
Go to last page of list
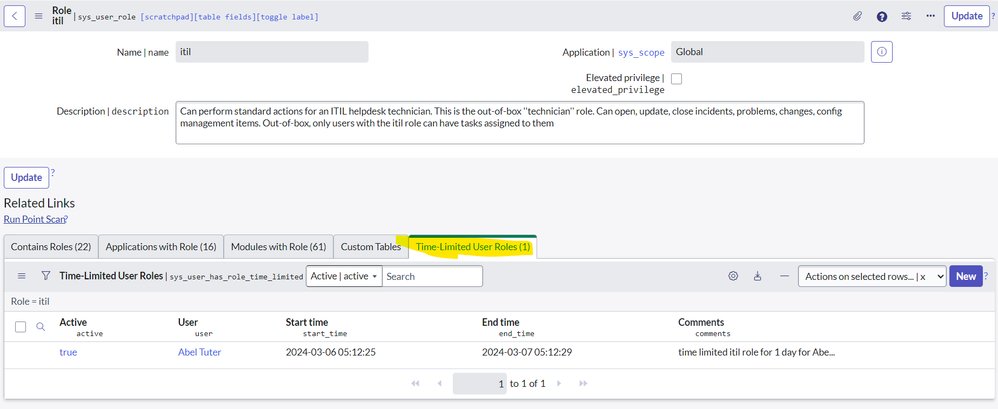pyautogui.click(x=582, y=384)
